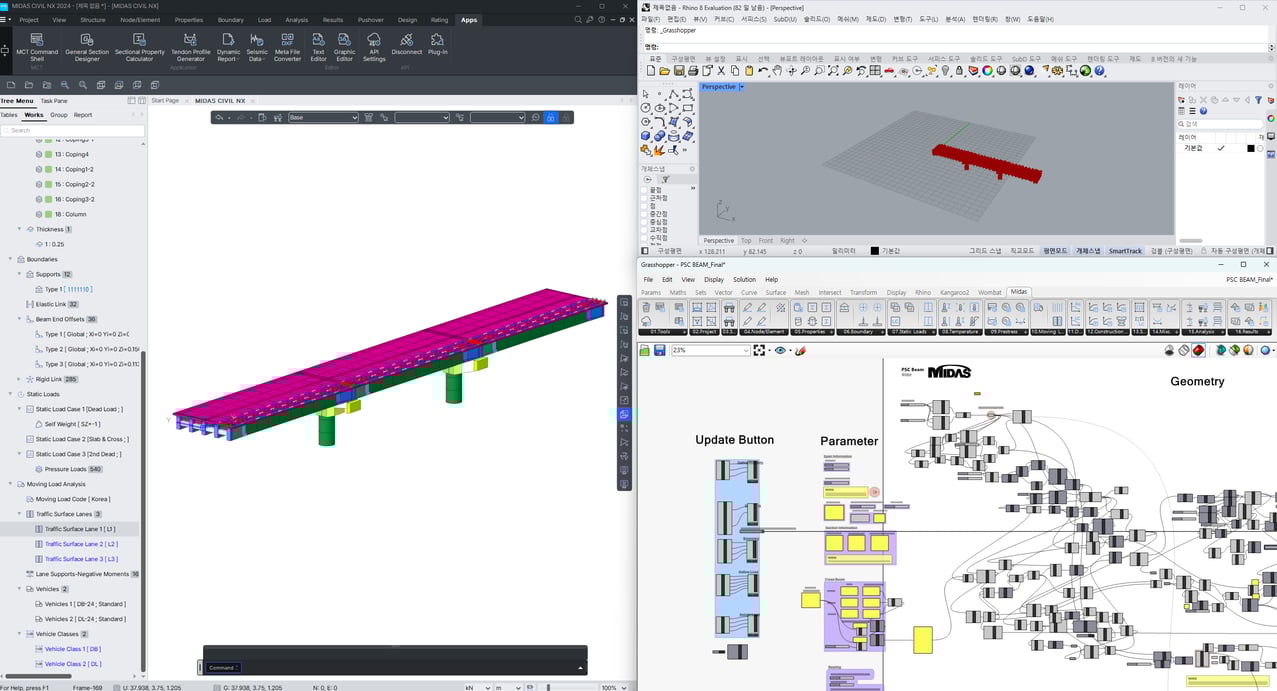Viewport: 1277px width, 691px height.
Task: Click the preview eye icon in Grasshopper toolbar
Action: [x=779, y=351]
